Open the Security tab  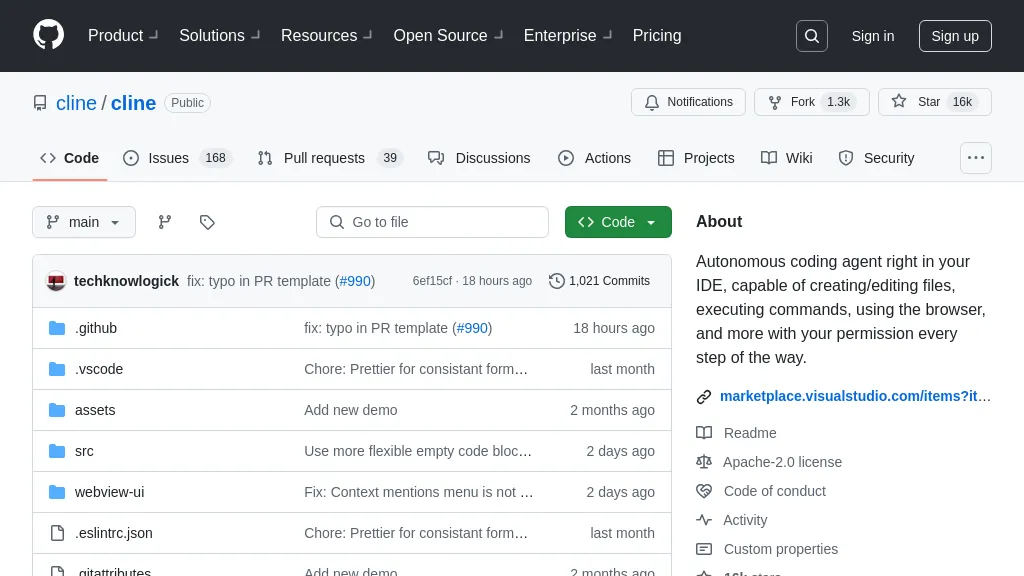tap(876, 158)
